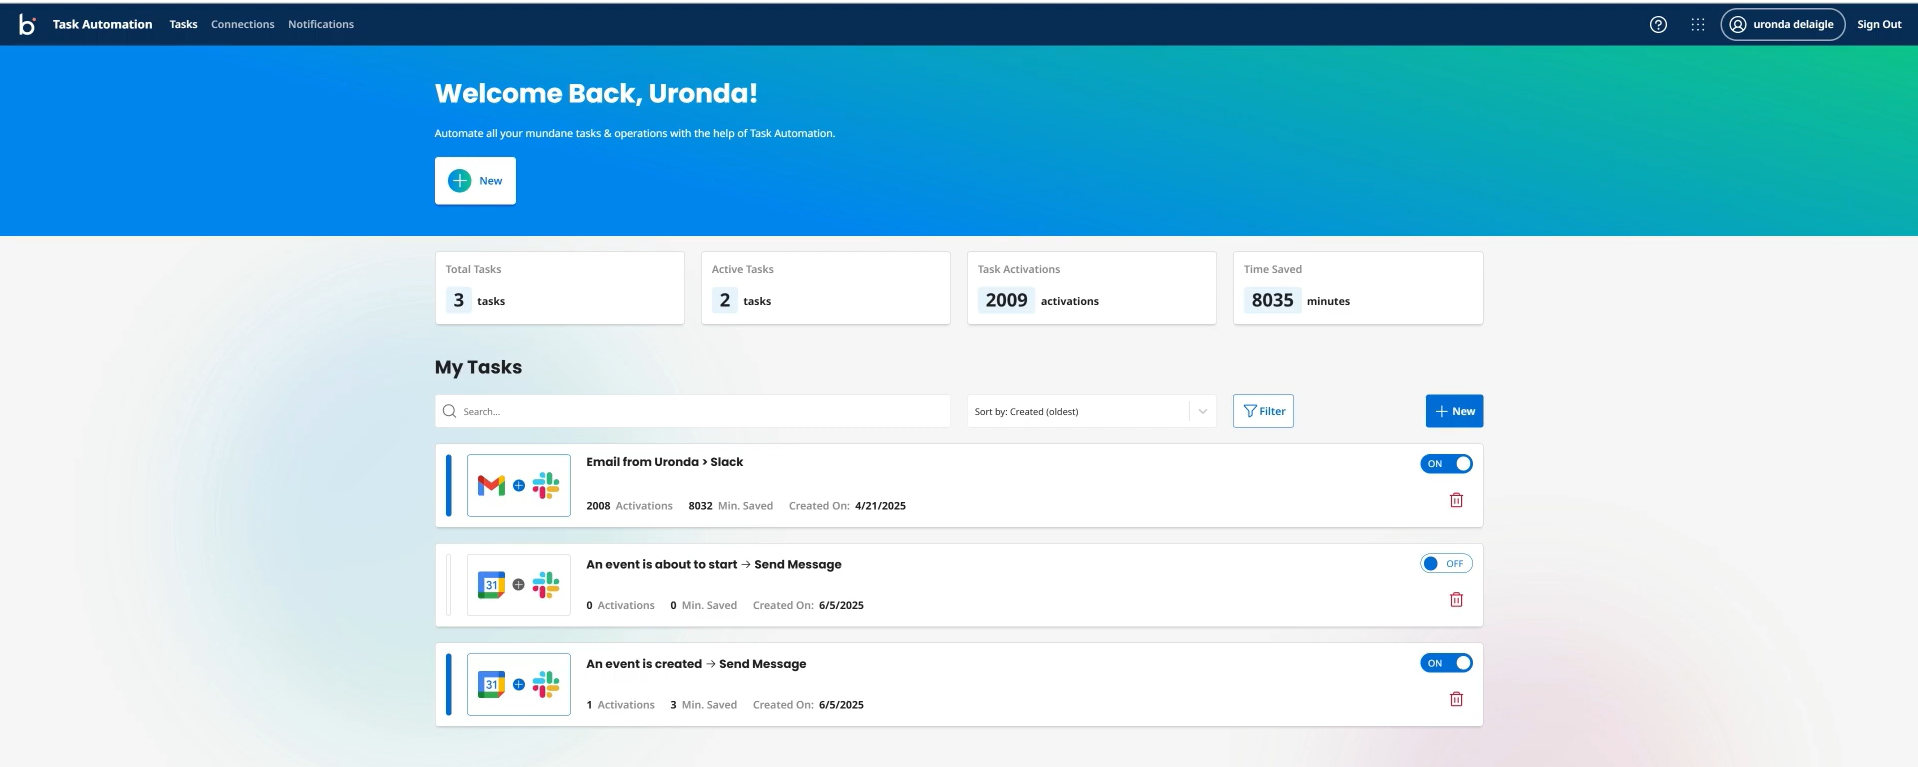Click Slack icon in 'event is created' task
Image resolution: width=1918 pixels, height=767 pixels.
pos(546,685)
